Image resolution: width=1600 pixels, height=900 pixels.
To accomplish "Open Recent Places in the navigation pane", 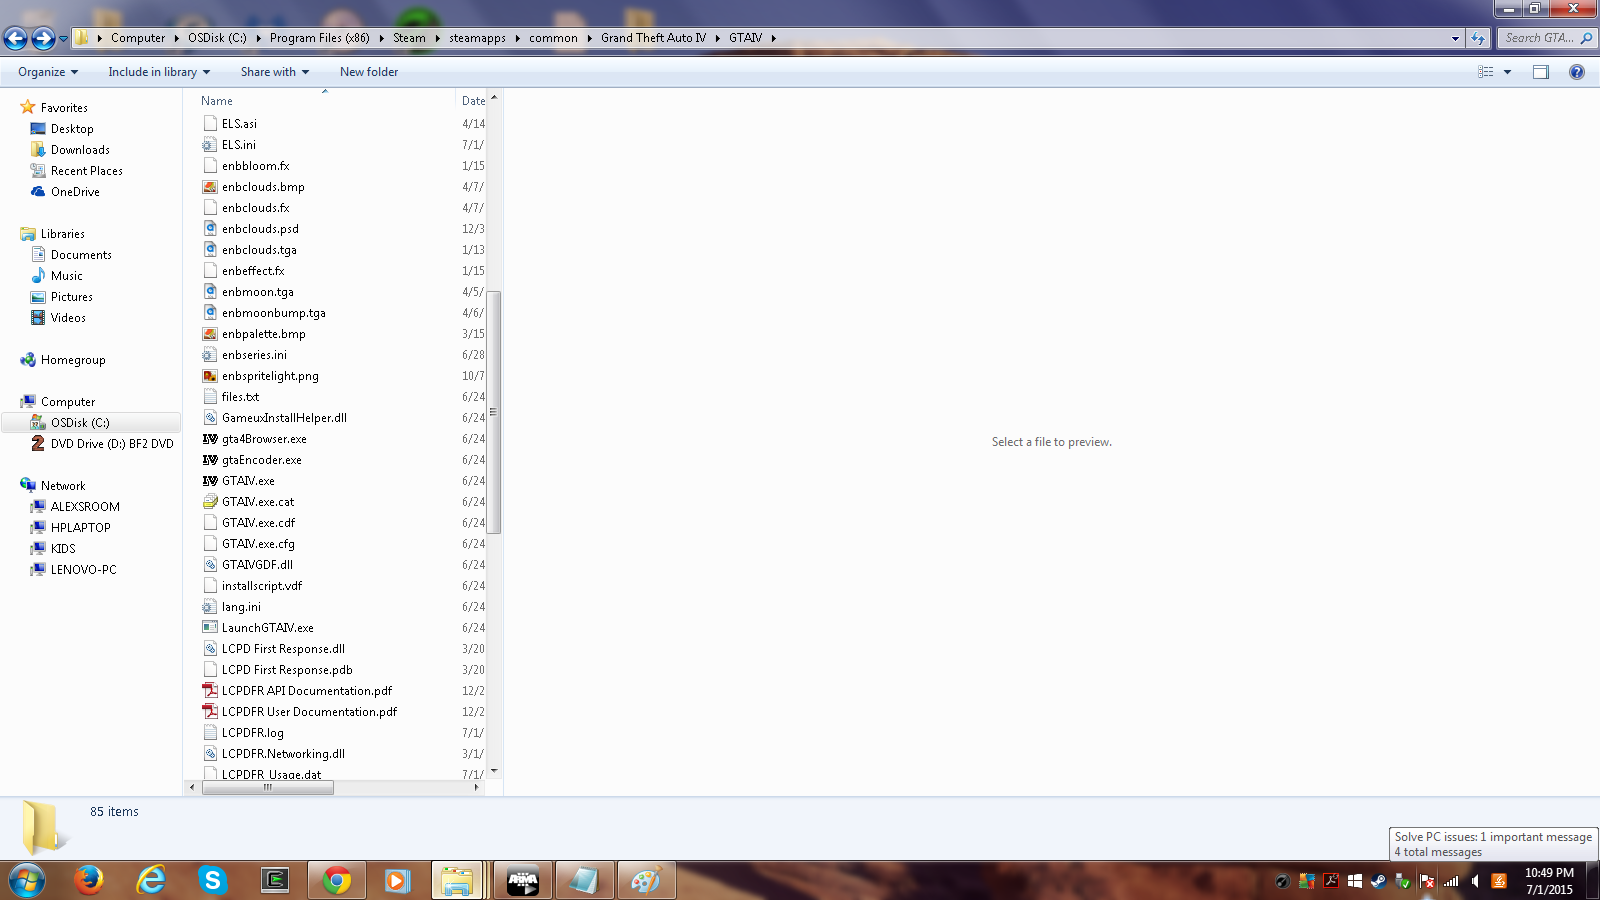I will pyautogui.click(x=87, y=171).
